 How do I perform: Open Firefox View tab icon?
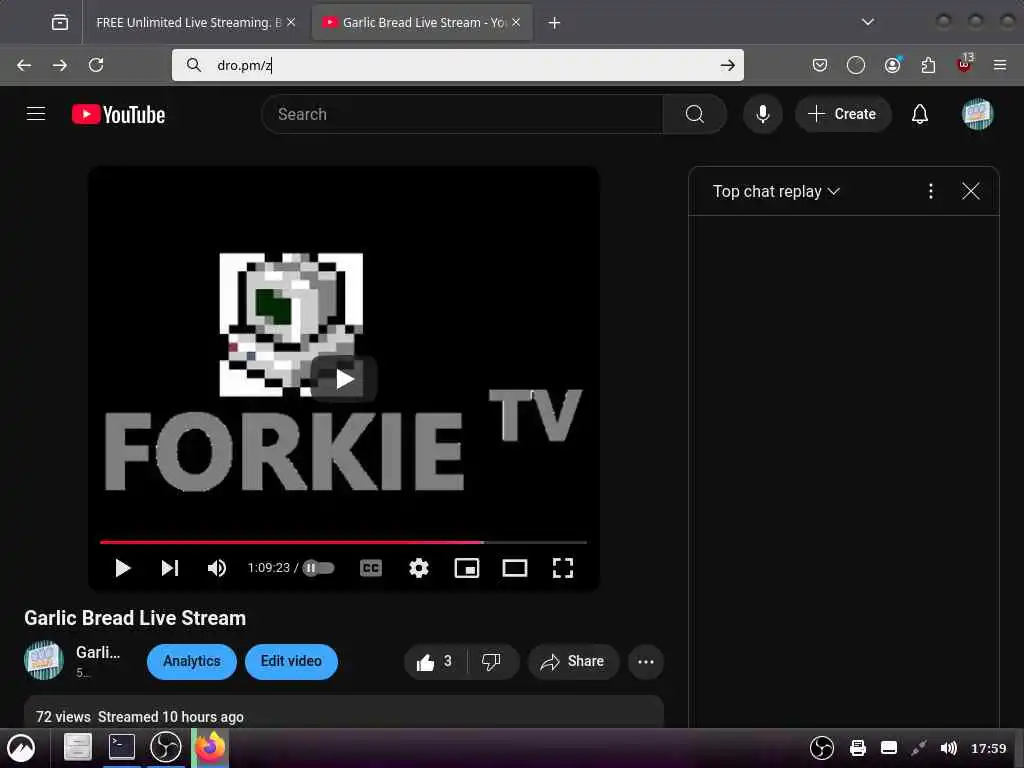pos(59,23)
